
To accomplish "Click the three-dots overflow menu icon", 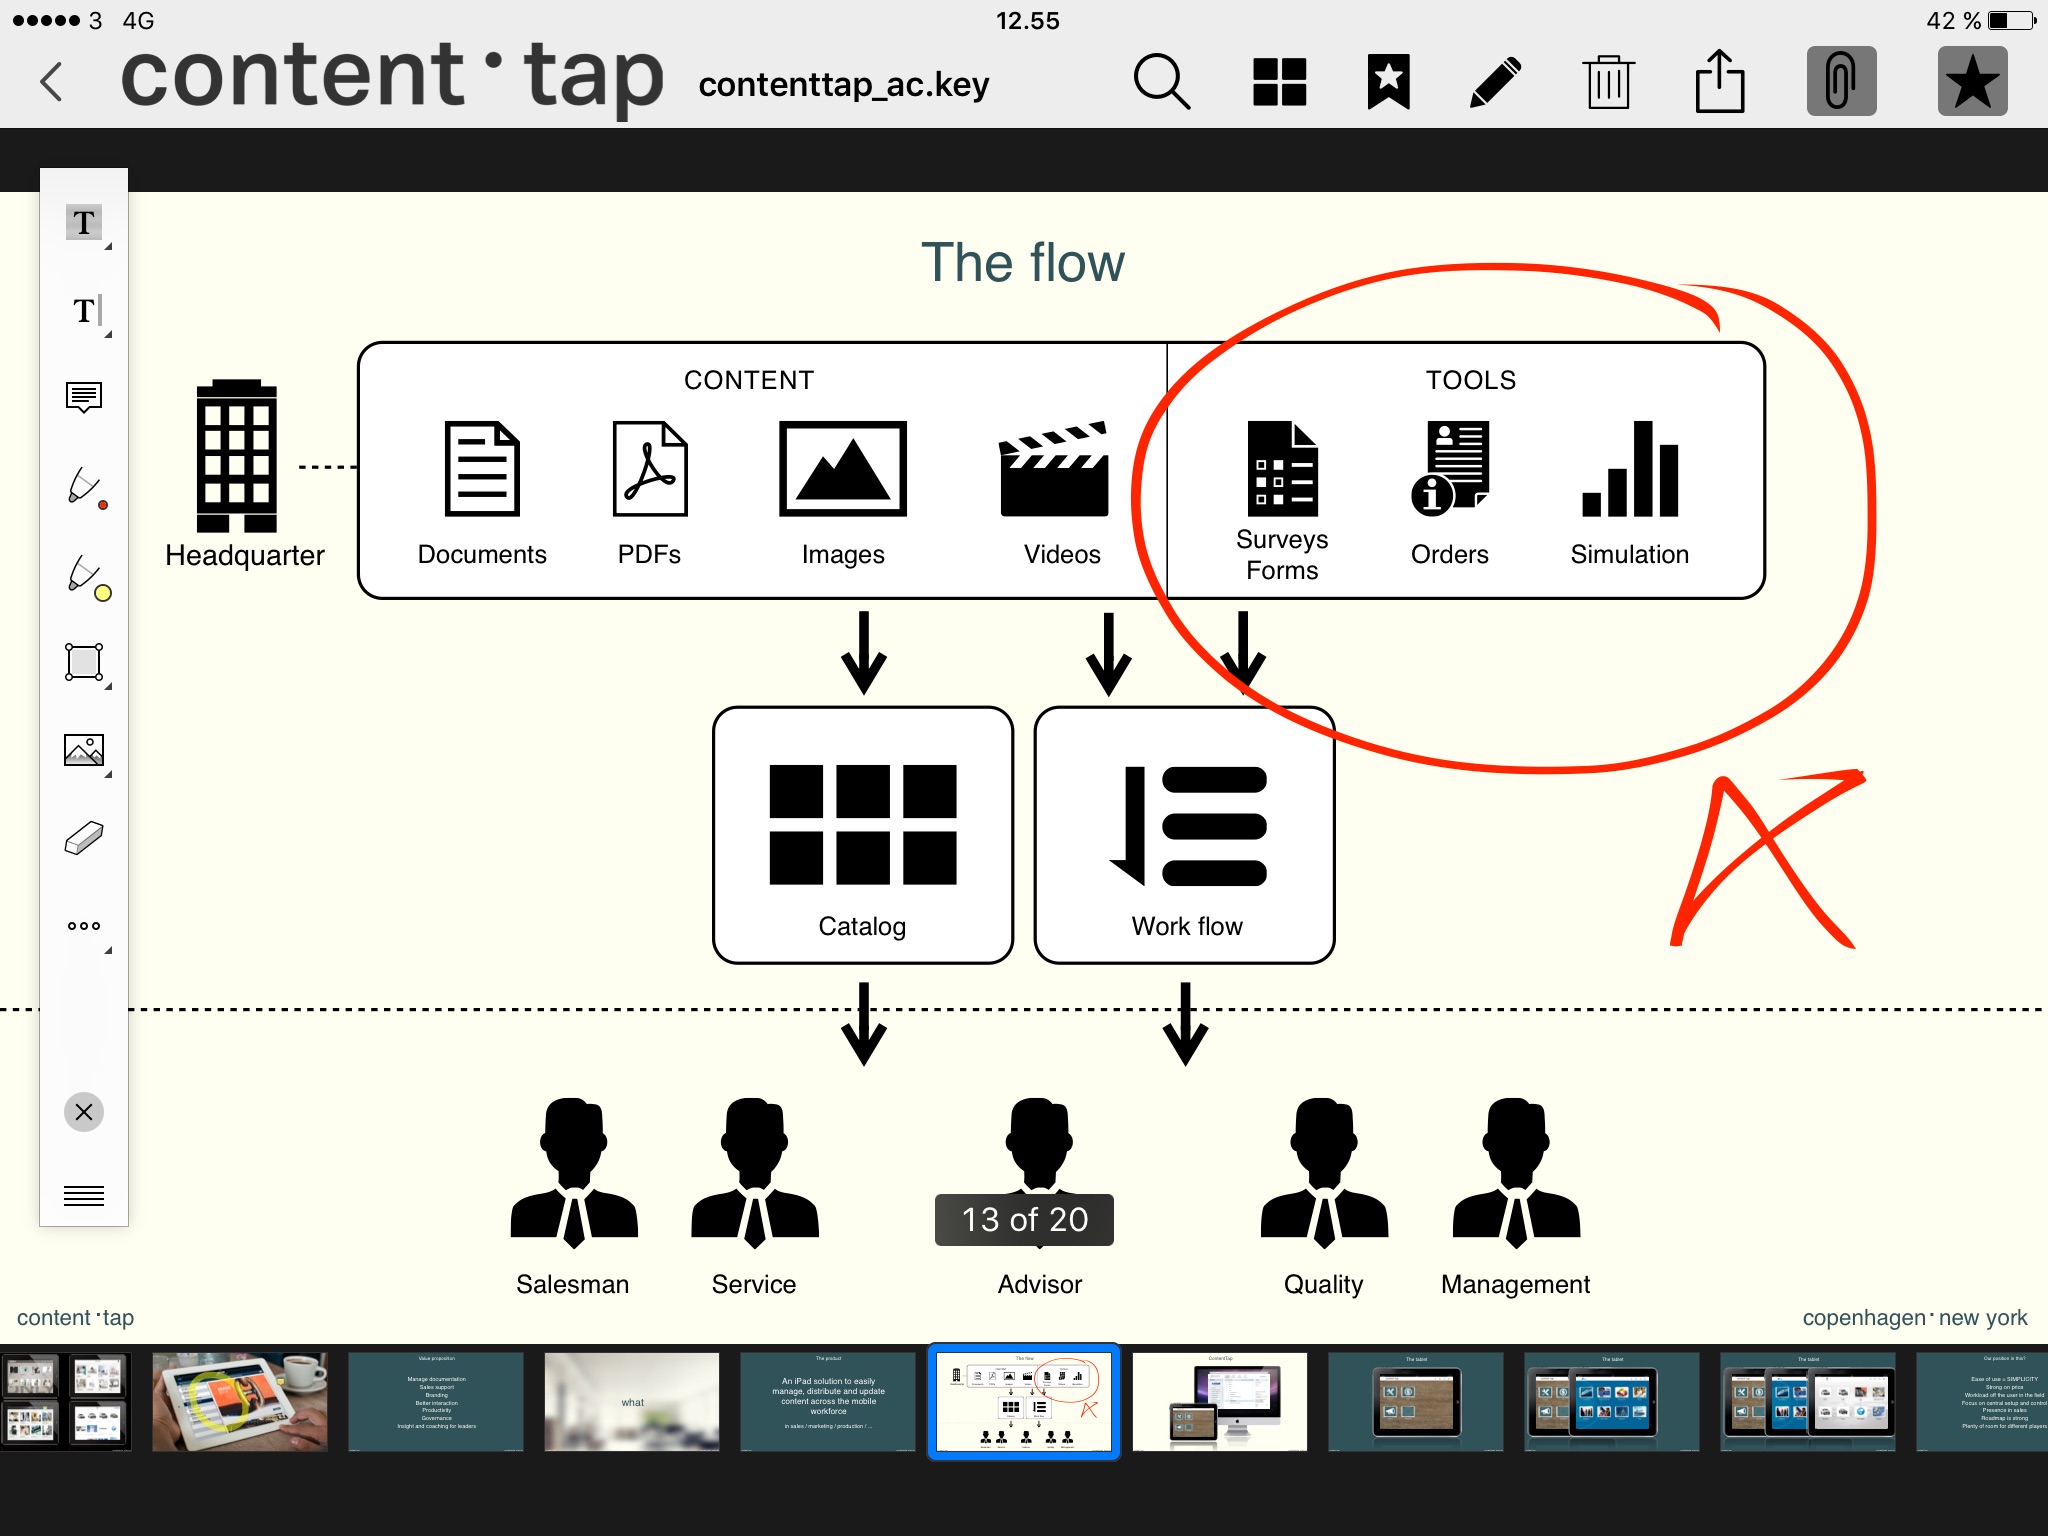I will pos(84,923).
